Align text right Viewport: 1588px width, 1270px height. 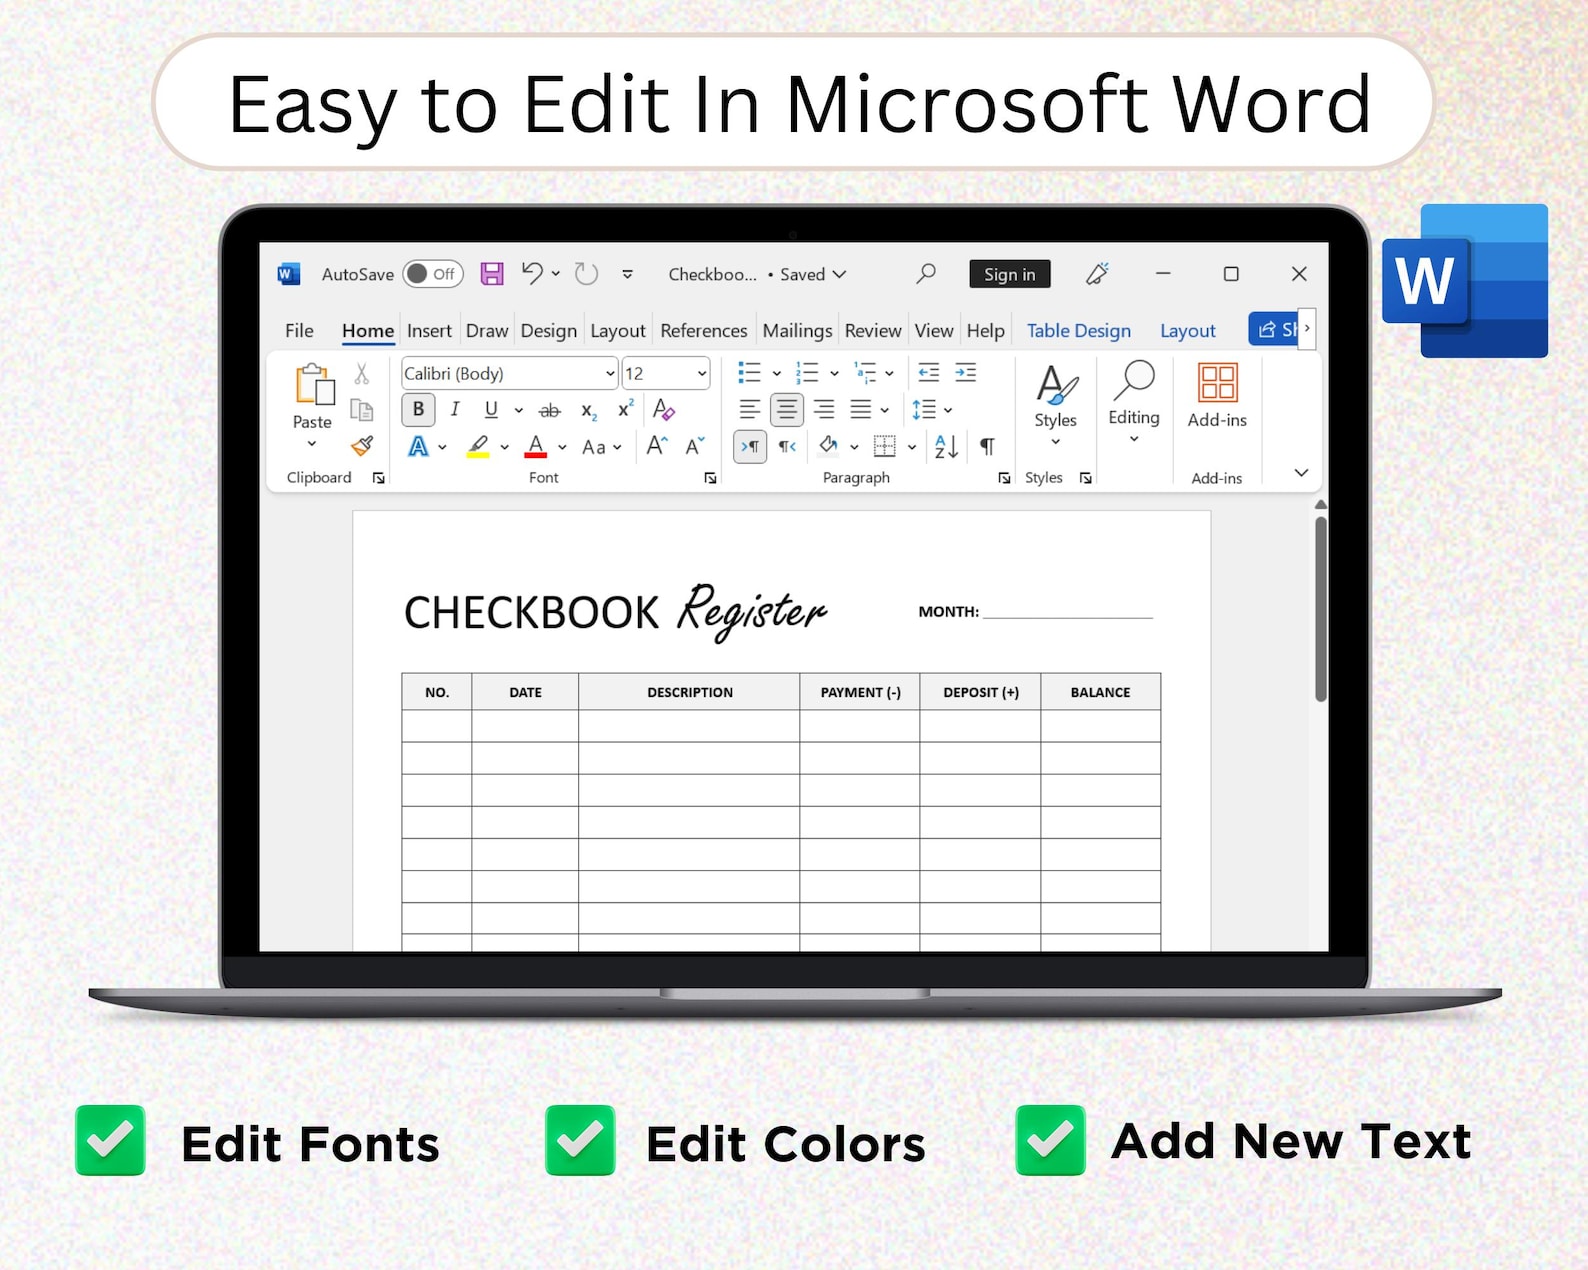824,409
